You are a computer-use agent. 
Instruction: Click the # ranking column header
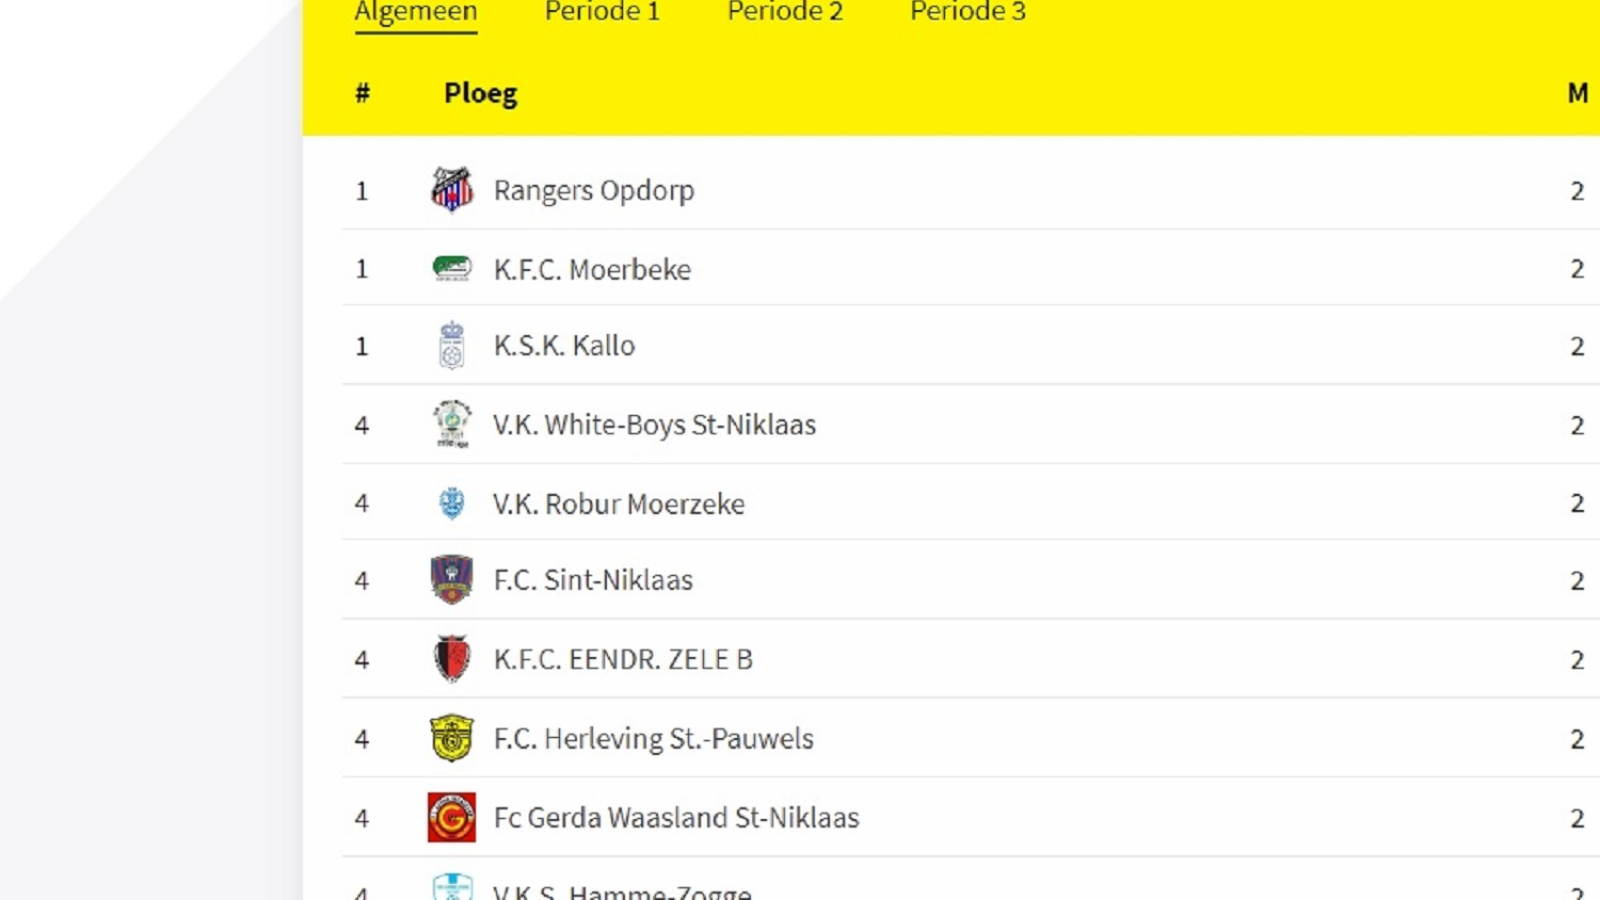362,93
